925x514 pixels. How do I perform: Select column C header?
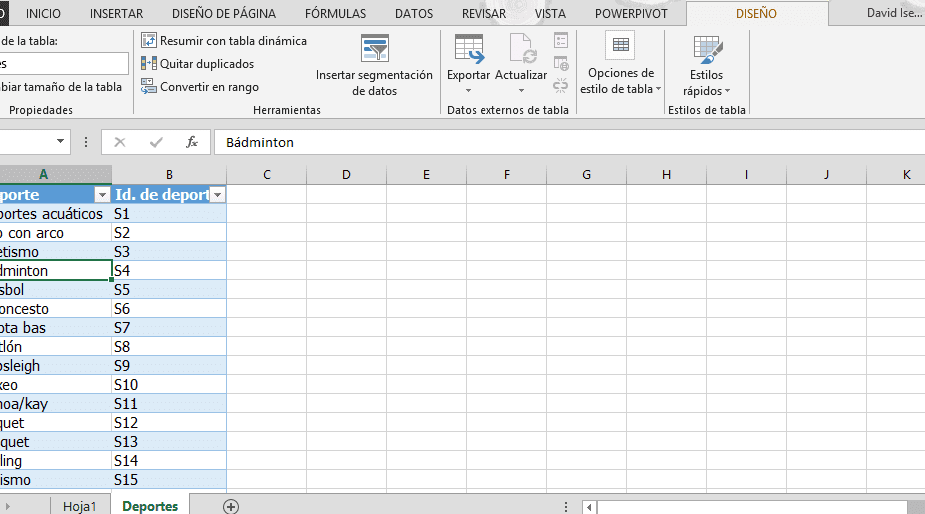pyautogui.click(x=267, y=175)
